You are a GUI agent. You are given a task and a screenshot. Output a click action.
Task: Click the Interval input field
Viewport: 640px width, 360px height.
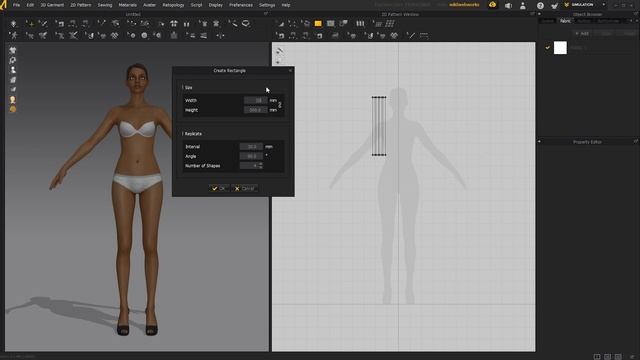[251, 146]
